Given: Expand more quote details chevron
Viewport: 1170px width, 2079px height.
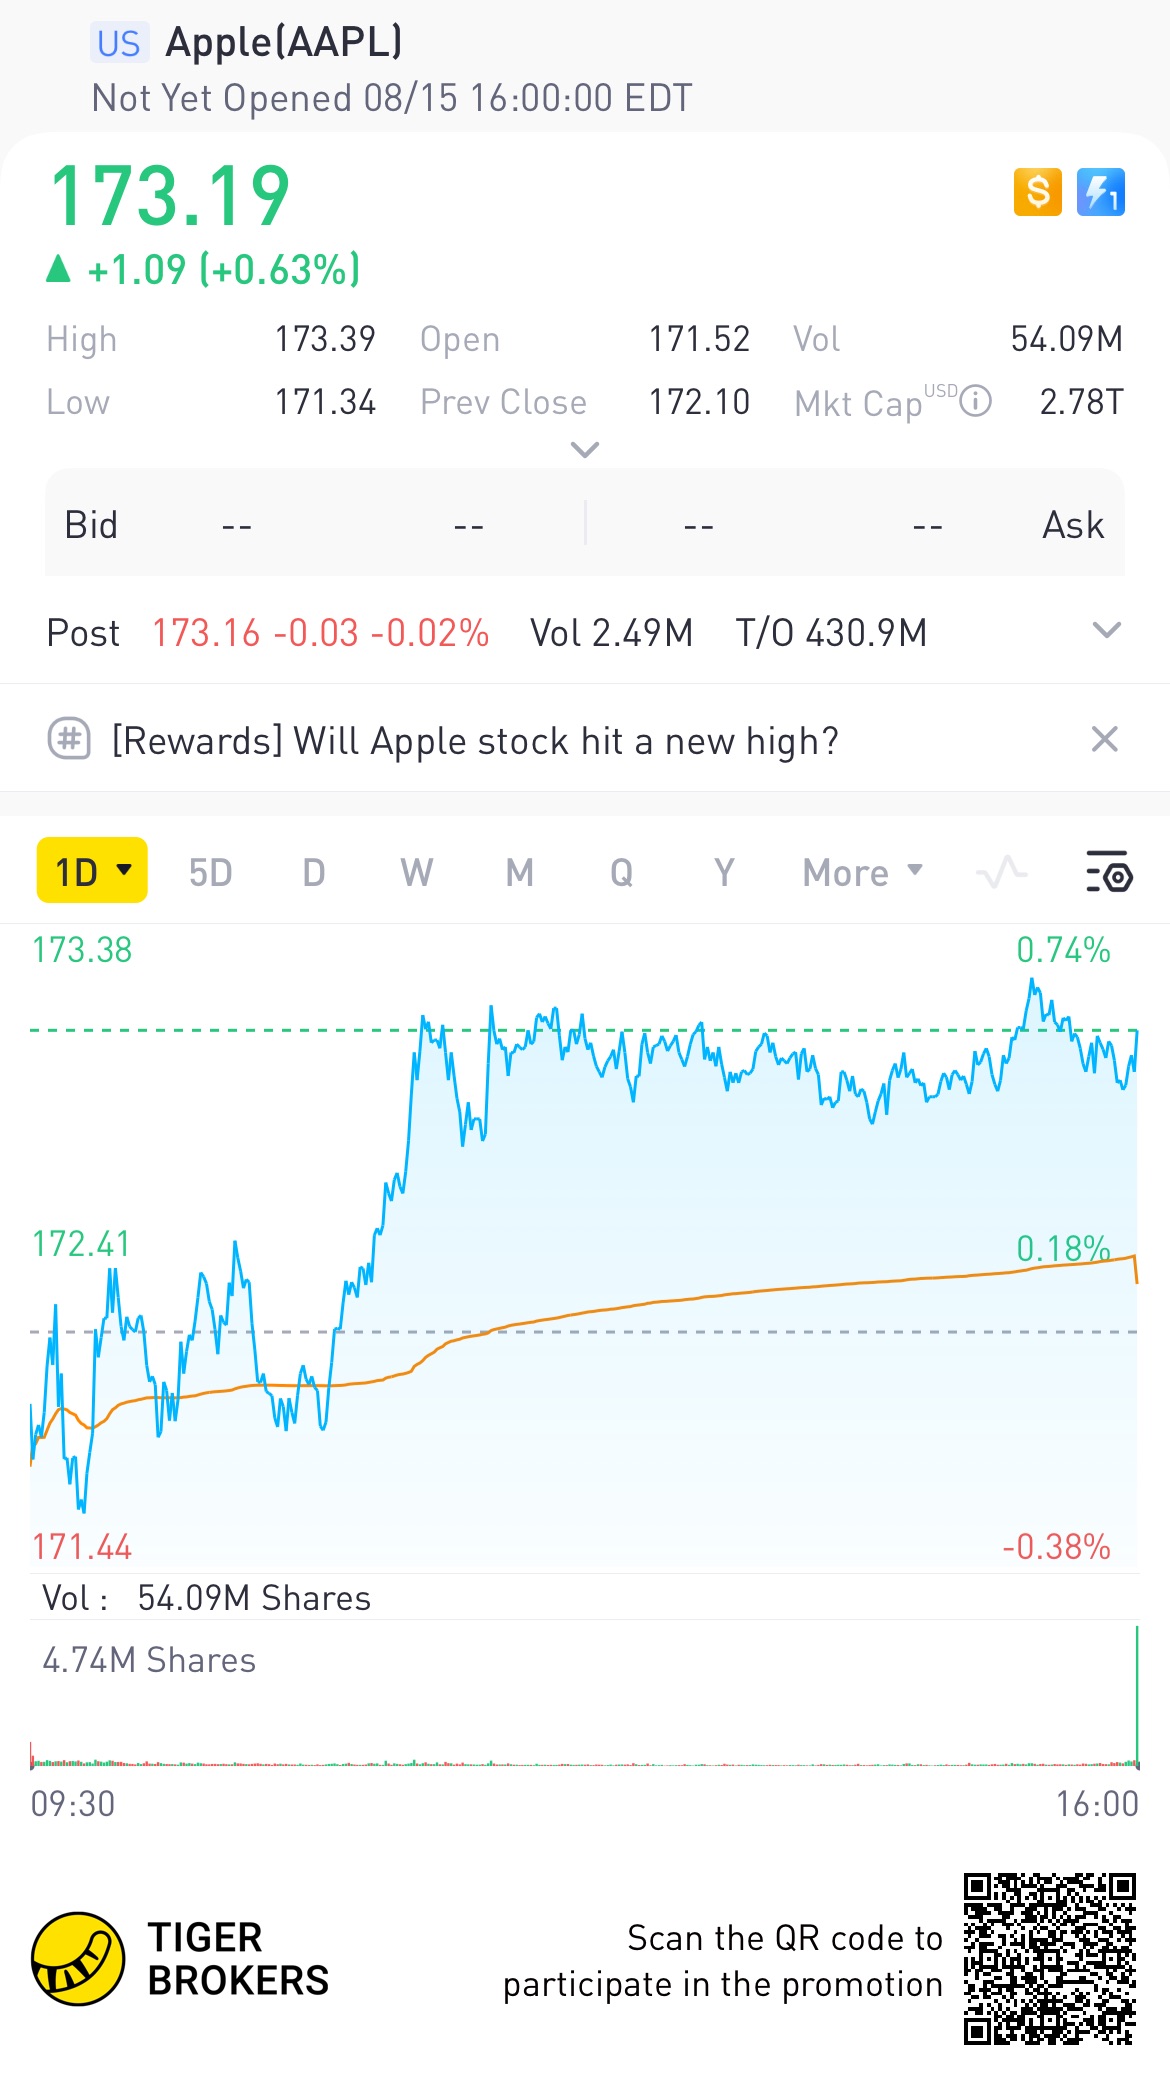Looking at the screenshot, I should [584, 450].
